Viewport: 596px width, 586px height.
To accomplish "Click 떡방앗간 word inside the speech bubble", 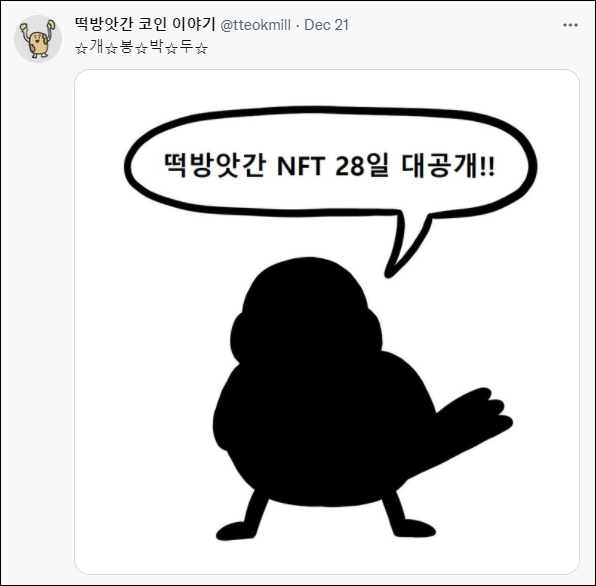I will pyautogui.click(x=214, y=166).
